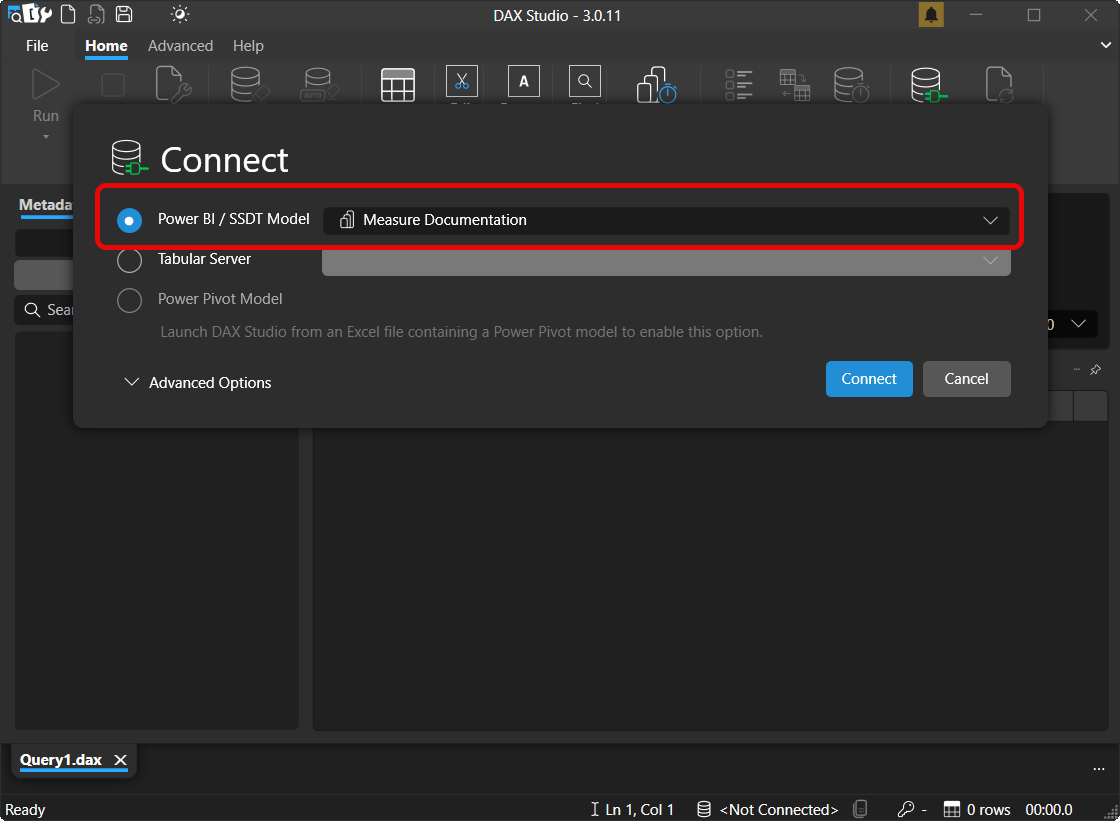Click the status bar server copy icon
Viewport: 1120px width, 821px height.
click(x=860, y=809)
